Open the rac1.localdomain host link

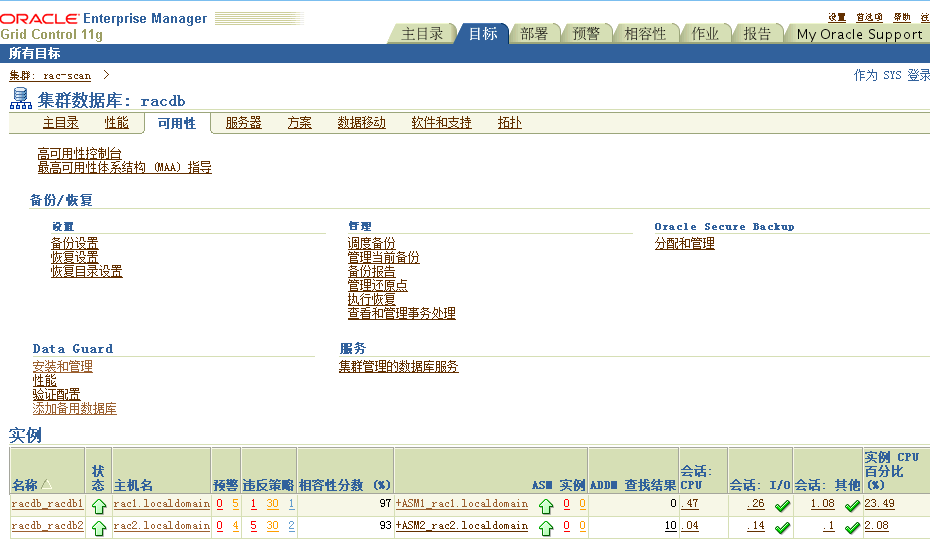click(162, 504)
